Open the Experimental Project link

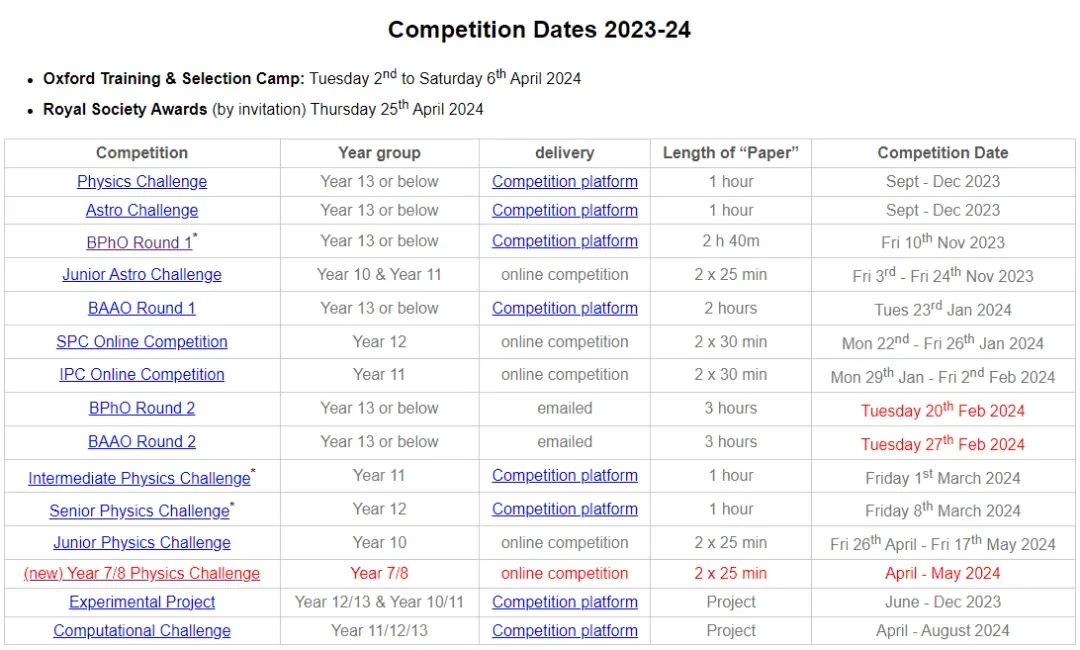click(x=142, y=602)
